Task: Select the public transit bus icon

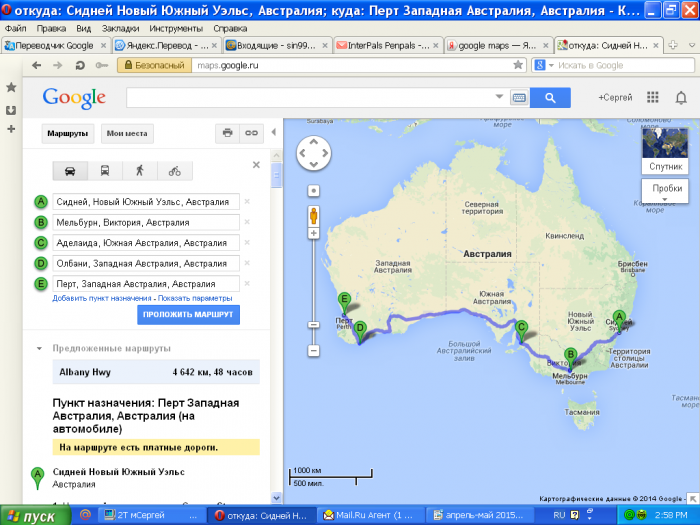Action: (x=105, y=171)
